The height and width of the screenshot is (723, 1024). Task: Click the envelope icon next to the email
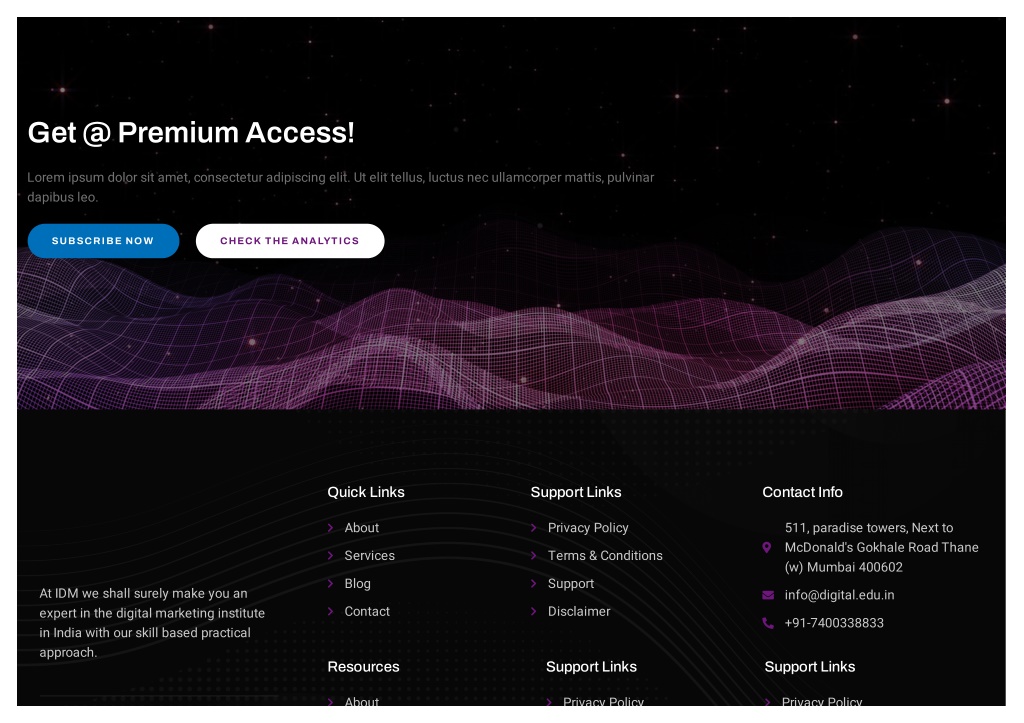[768, 595]
